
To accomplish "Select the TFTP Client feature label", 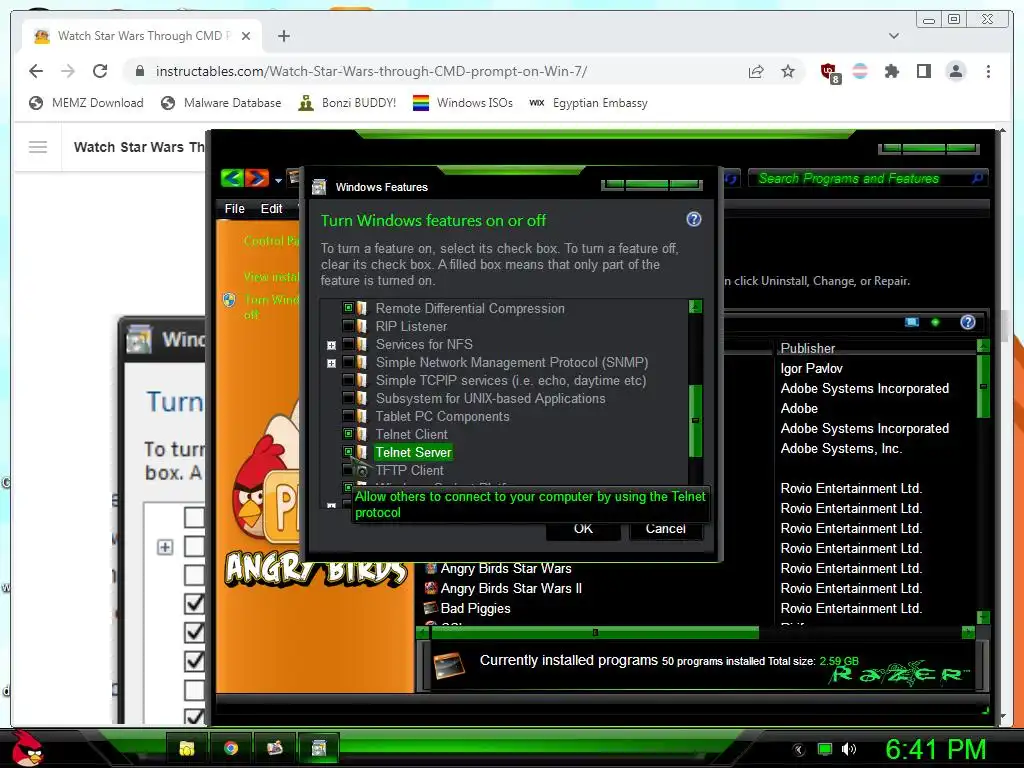I will (x=409, y=470).
